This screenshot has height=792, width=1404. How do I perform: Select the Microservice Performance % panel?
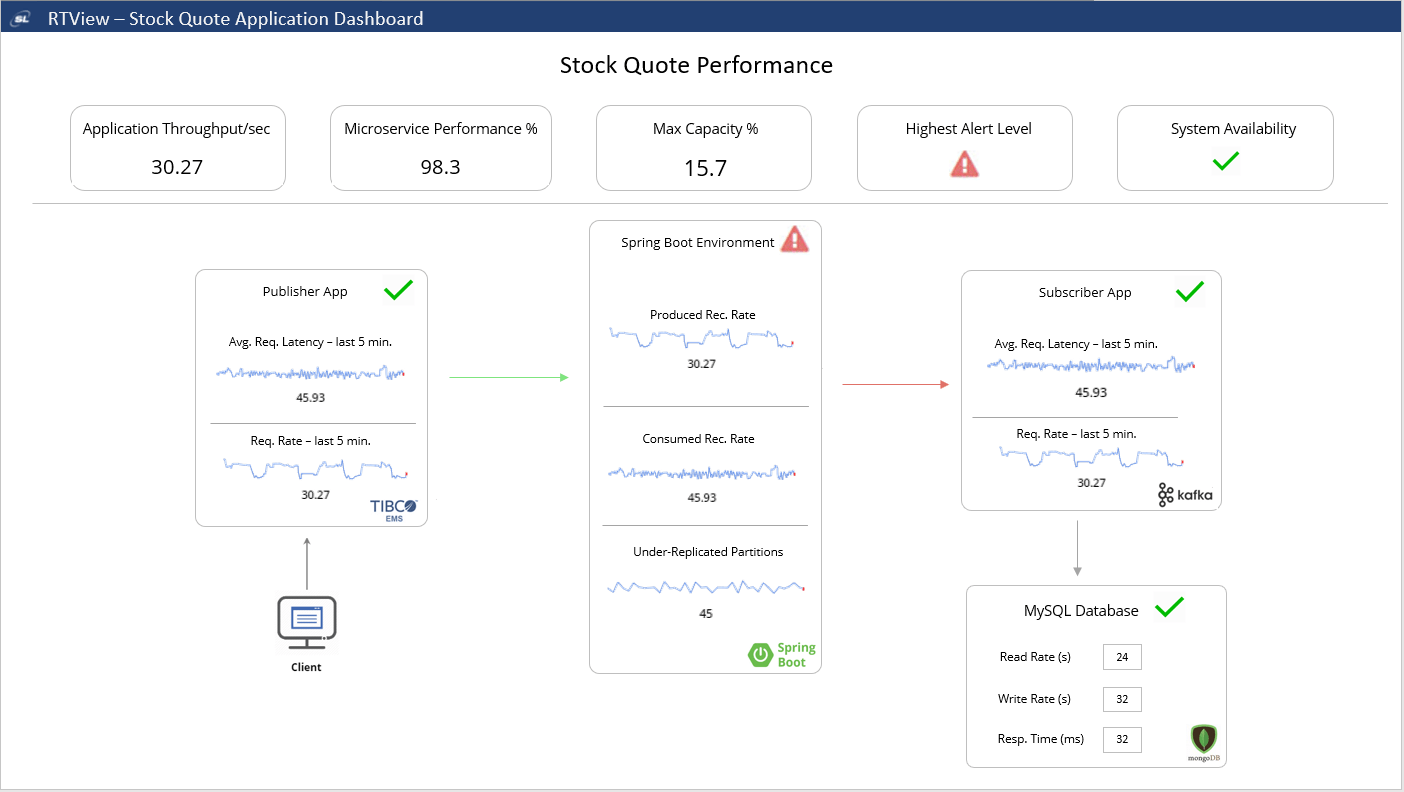[x=440, y=147]
